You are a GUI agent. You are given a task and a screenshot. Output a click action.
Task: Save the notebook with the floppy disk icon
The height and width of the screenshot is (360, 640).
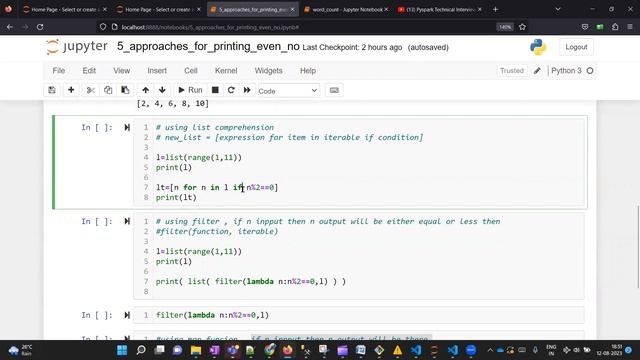pyautogui.click(x=52, y=90)
